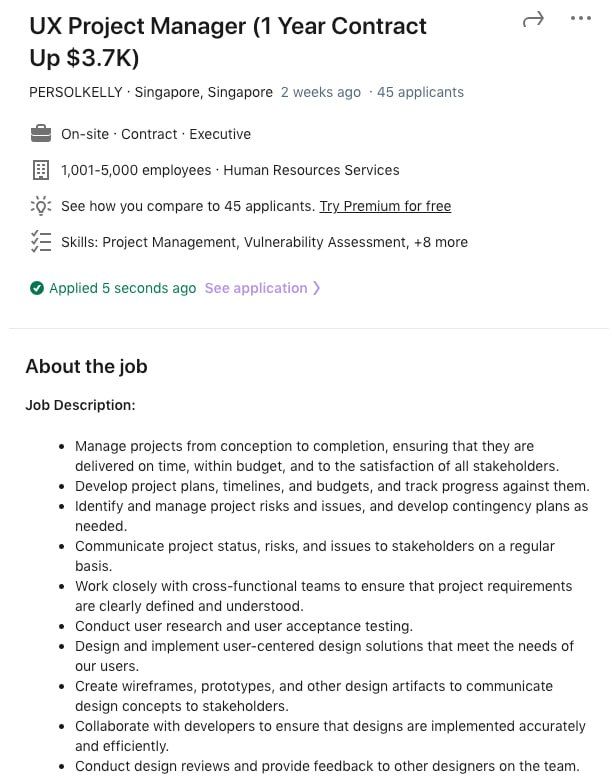Click the About the job heading
Image resolution: width=612 pixels, height=784 pixels.
click(x=86, y=366)
